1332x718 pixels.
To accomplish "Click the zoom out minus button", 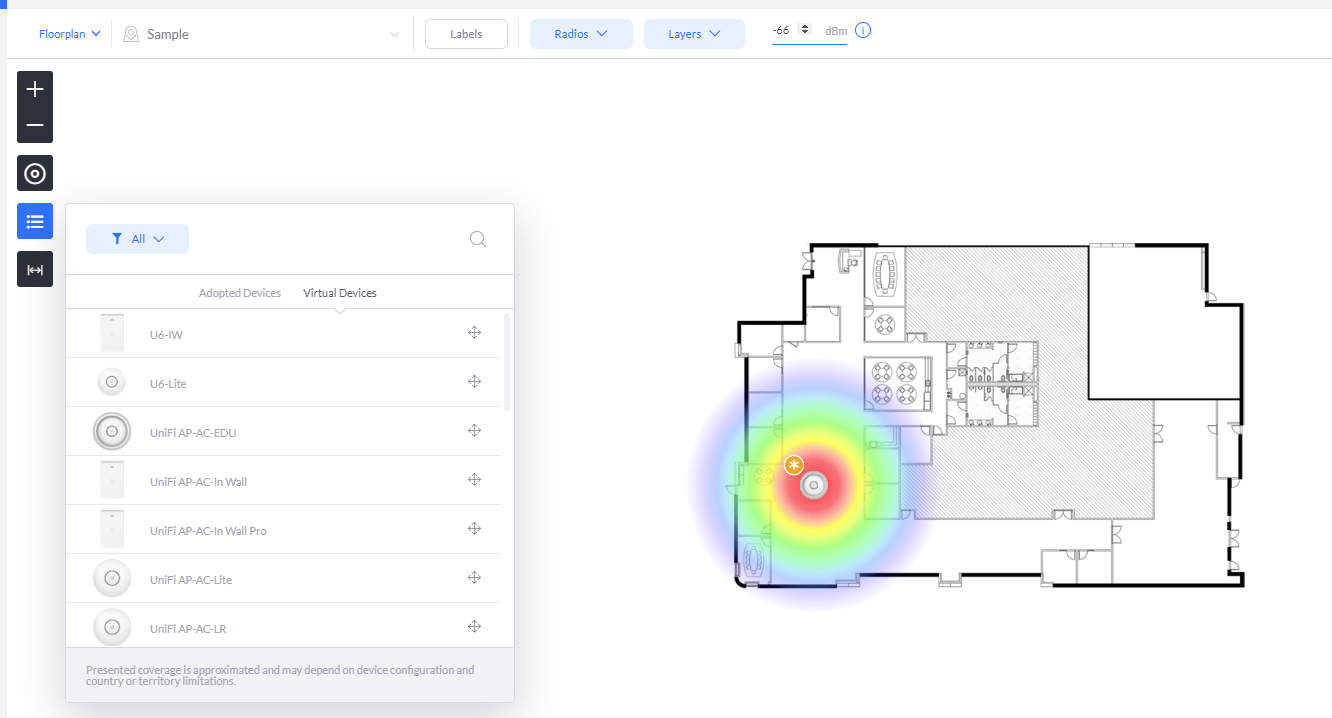I will click(35, 126).
